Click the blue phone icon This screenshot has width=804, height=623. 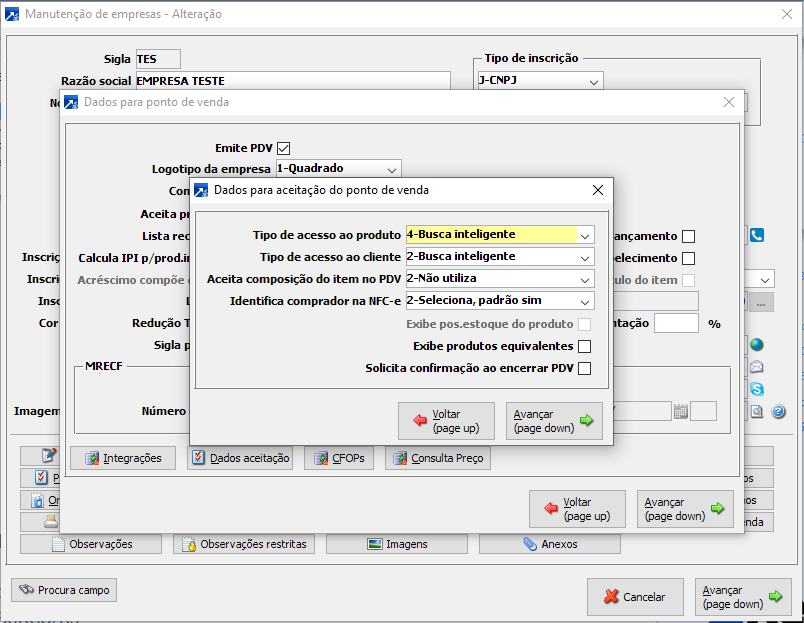[x=757, y=235]
